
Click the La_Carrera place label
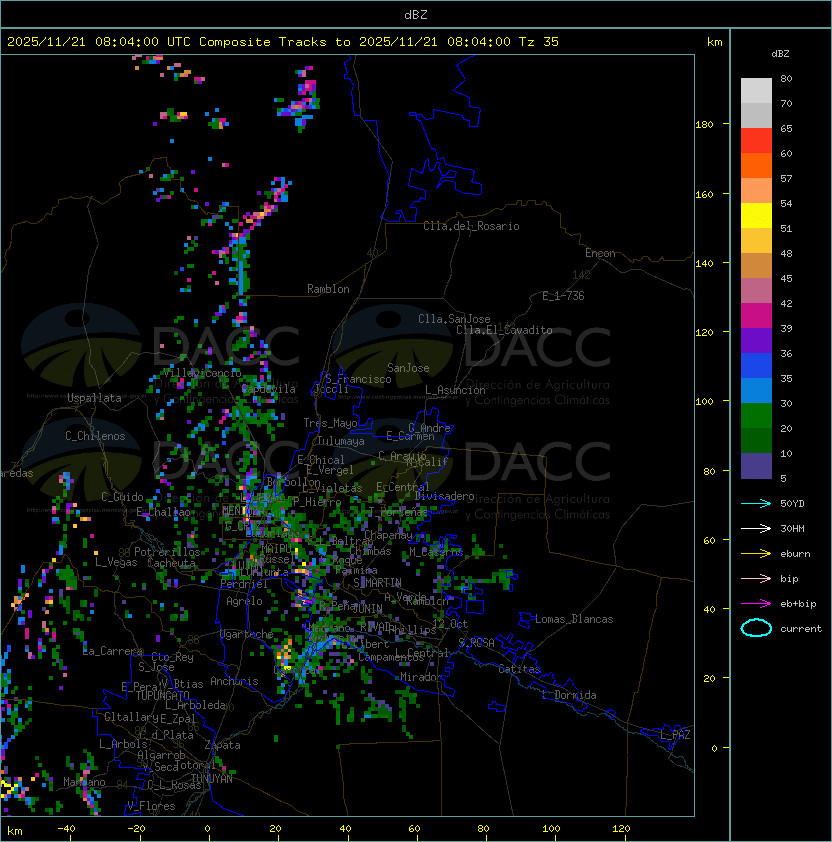(113, 651)
